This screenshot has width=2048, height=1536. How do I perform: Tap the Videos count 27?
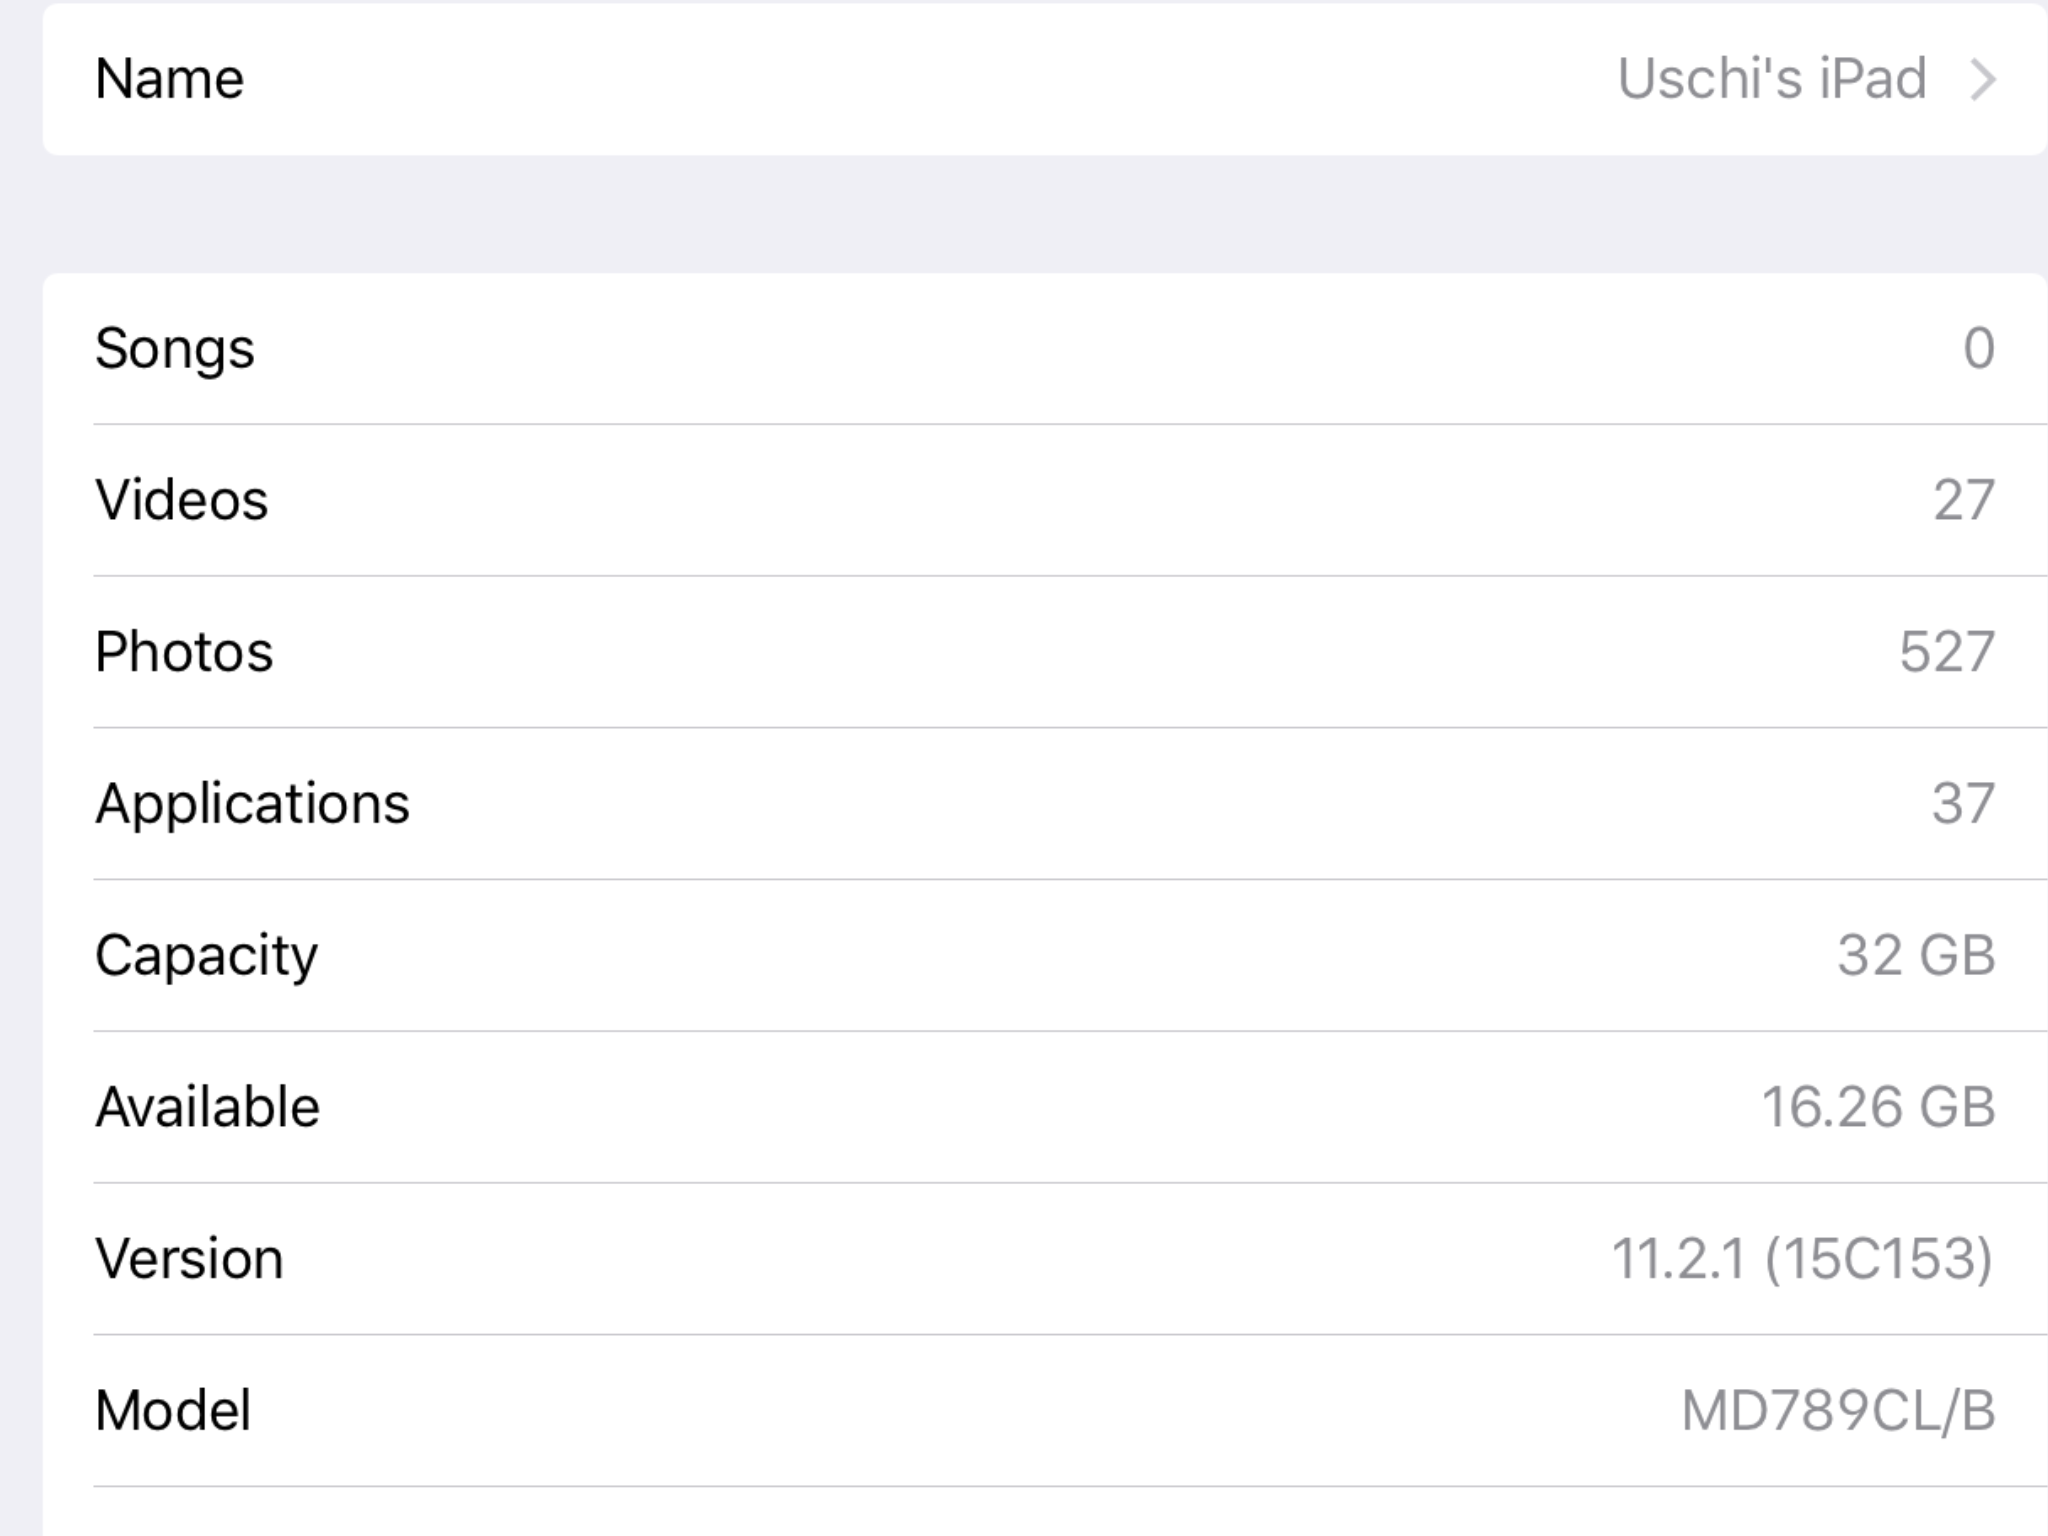coord(1963,500)
